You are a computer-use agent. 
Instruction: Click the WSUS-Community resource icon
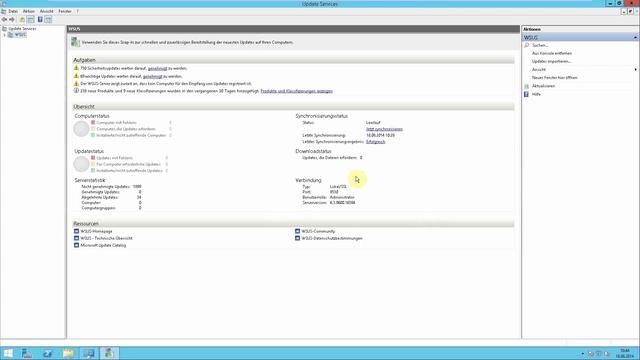pos(298,231)
